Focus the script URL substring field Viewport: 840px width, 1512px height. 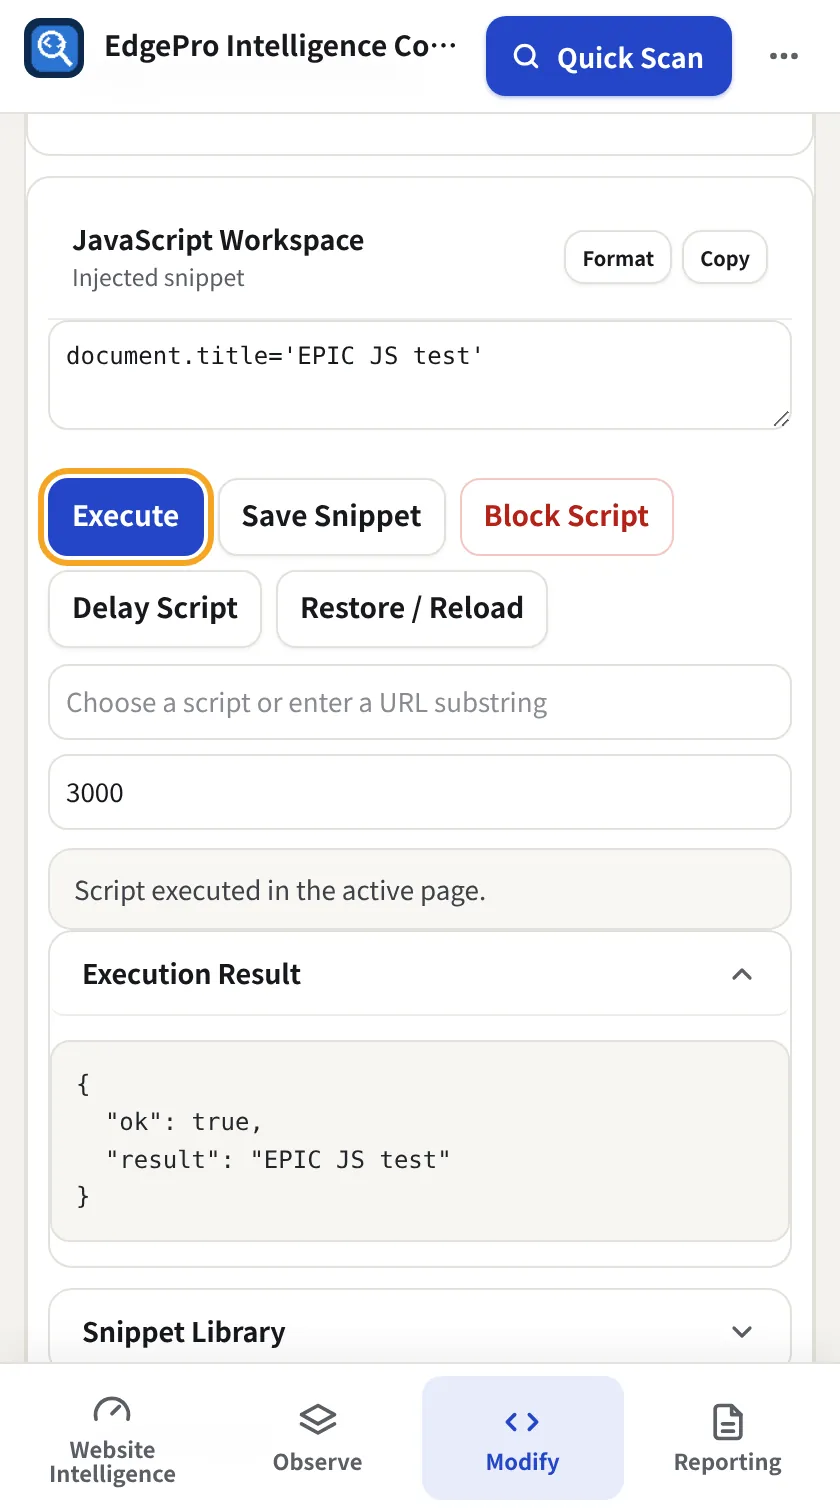(x=420, y=702)
